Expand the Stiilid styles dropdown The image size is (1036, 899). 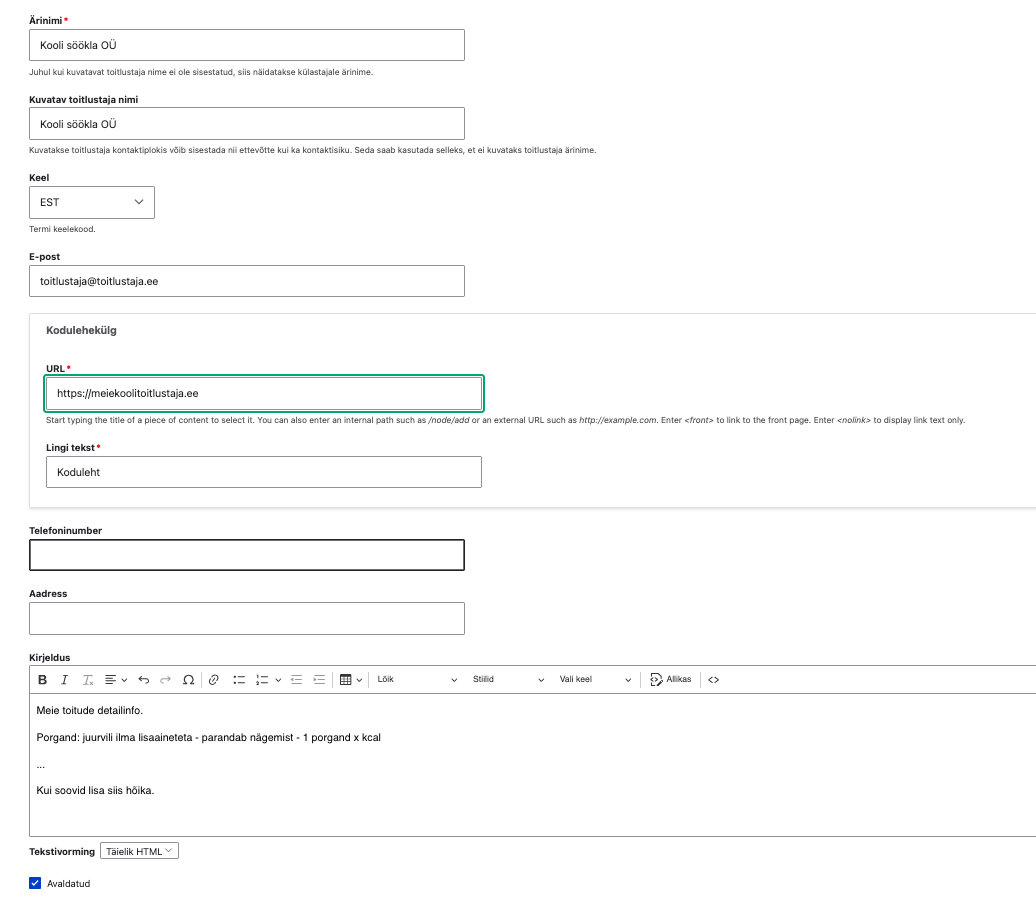tap(508, 680)
